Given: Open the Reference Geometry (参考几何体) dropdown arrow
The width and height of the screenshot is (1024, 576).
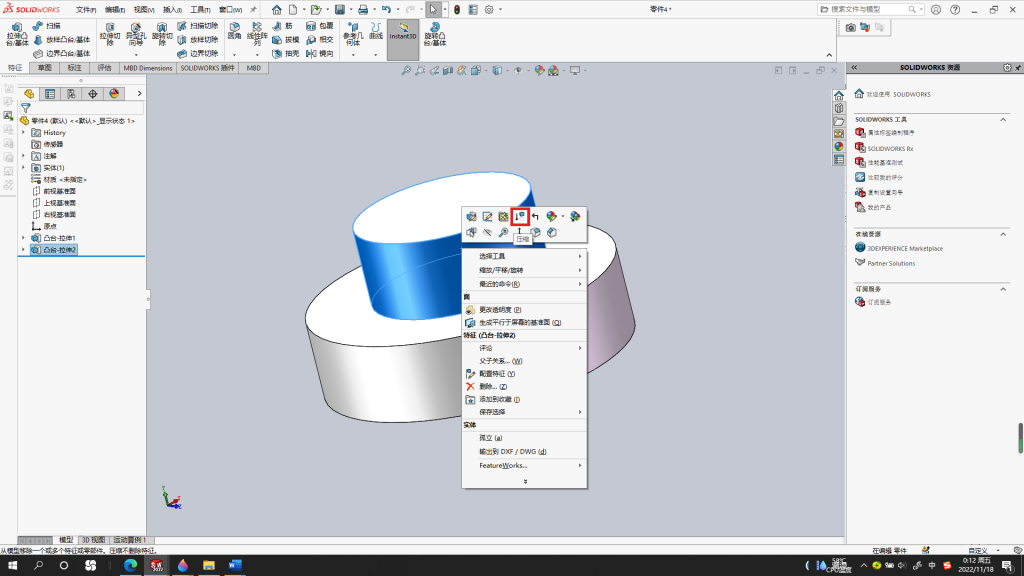Looking at the screenshot, I should click(353, 55).
